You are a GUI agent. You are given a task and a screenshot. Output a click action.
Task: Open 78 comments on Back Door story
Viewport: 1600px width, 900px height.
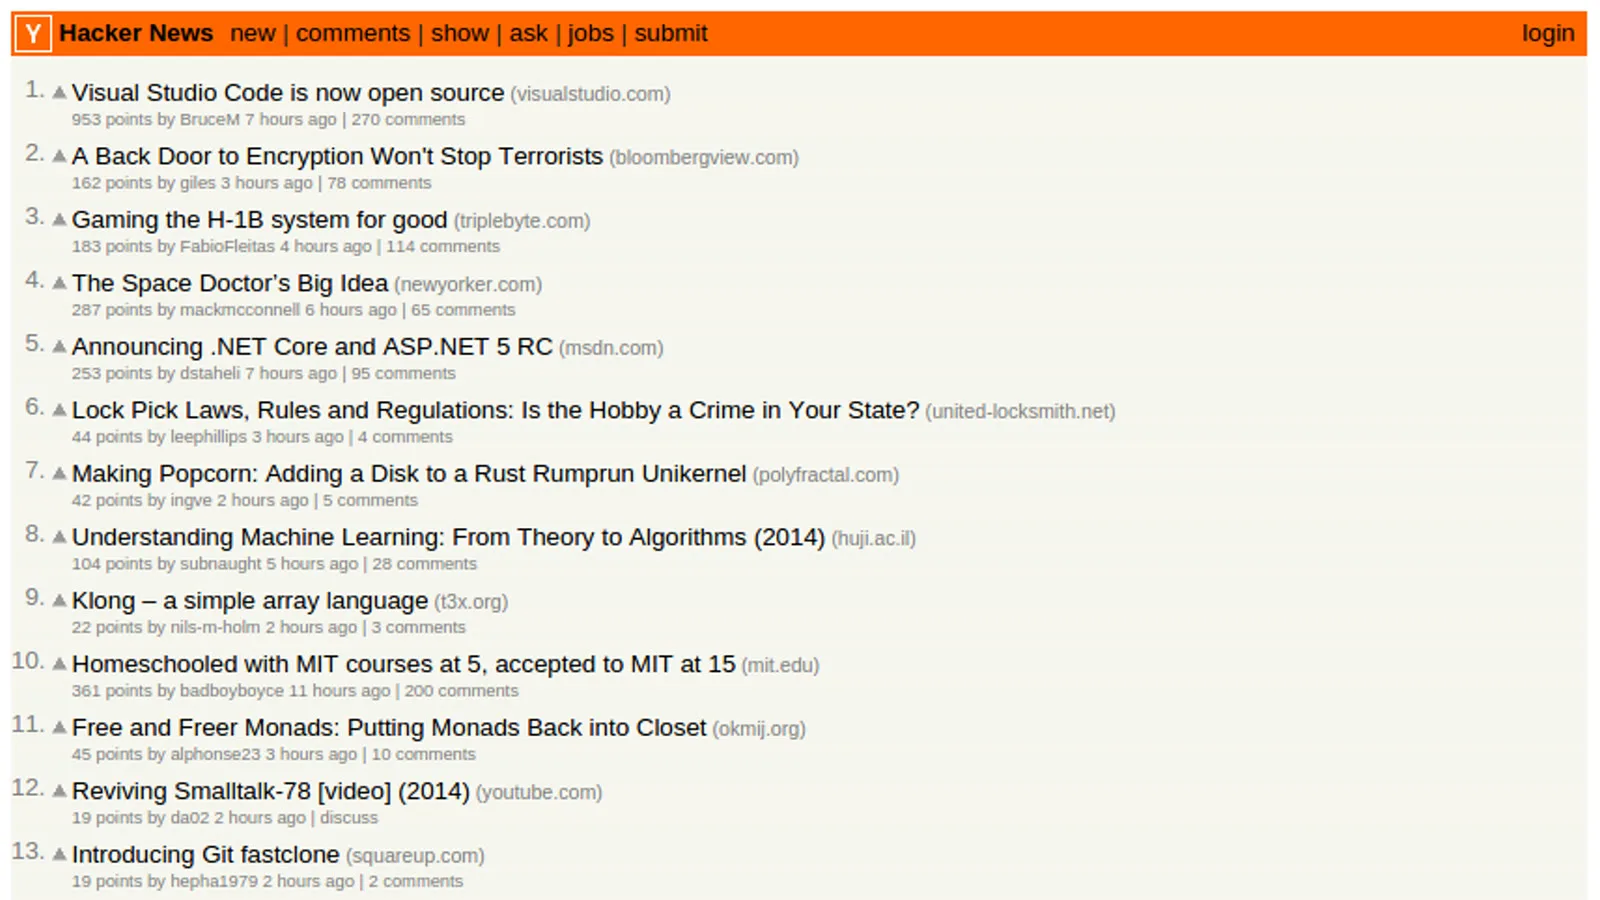pyautogui.click(x=379, y=183)
